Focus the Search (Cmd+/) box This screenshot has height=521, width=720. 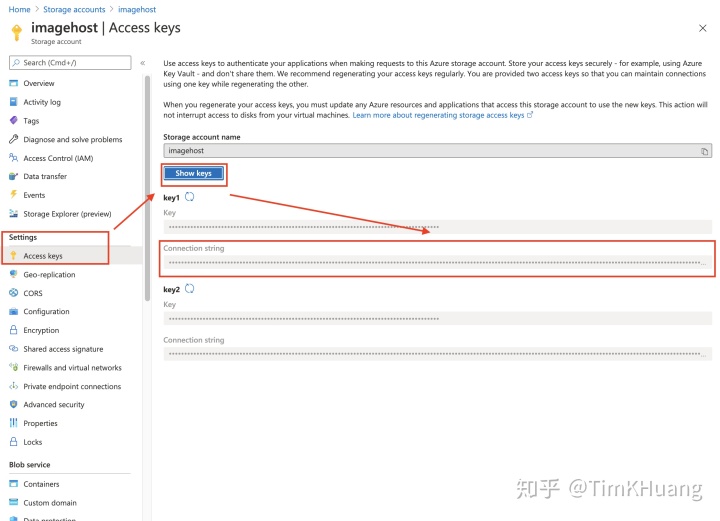coord(70,62)
